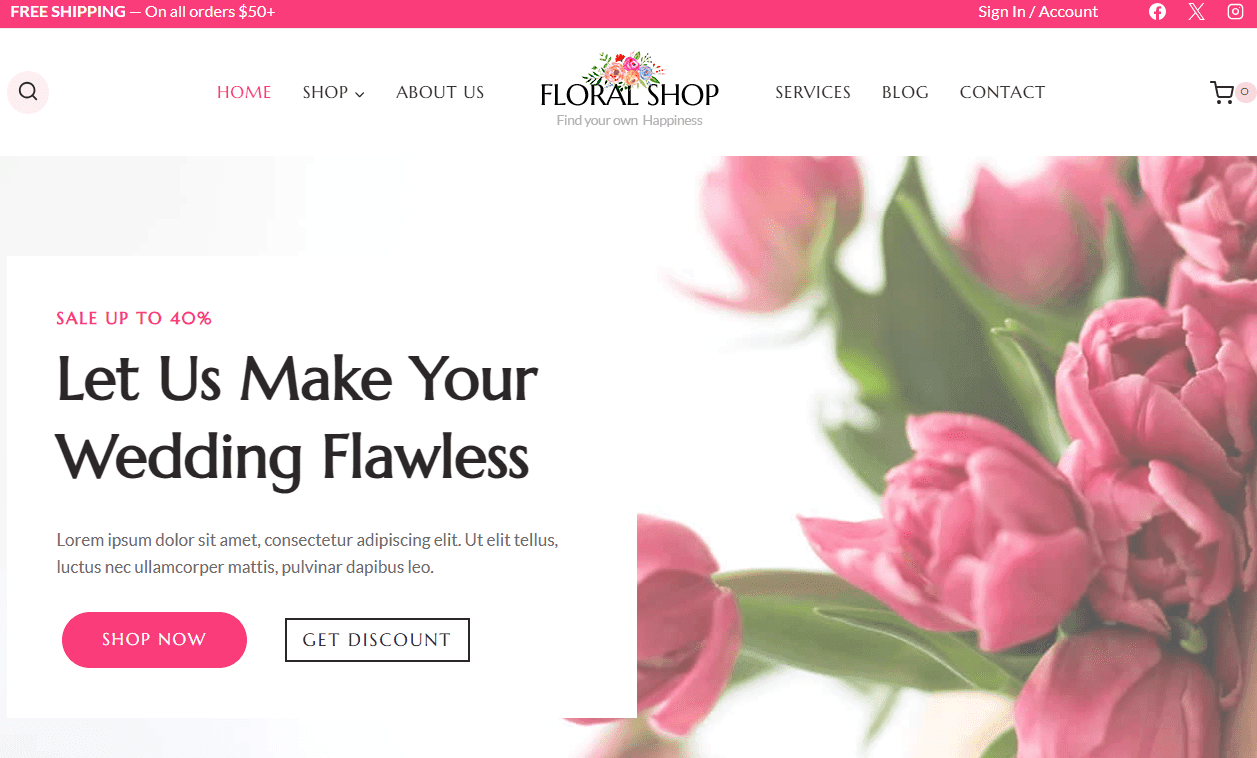Click the Free Shipping announcement text

pos(143,12)
